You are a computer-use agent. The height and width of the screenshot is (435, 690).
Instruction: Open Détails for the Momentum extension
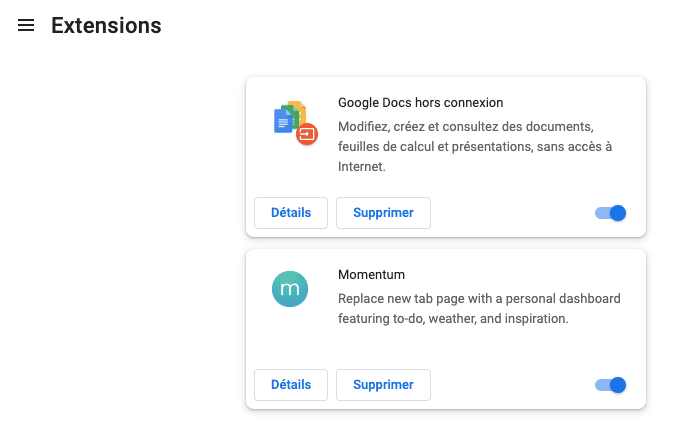coord(291,385)
